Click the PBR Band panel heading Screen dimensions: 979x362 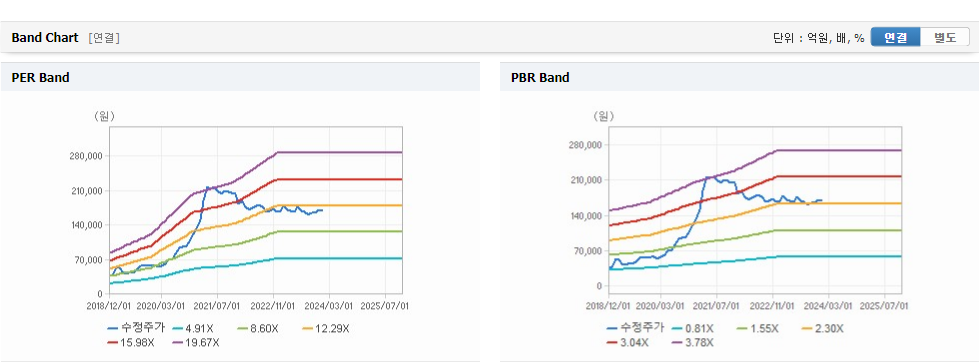tap(540, 77)
